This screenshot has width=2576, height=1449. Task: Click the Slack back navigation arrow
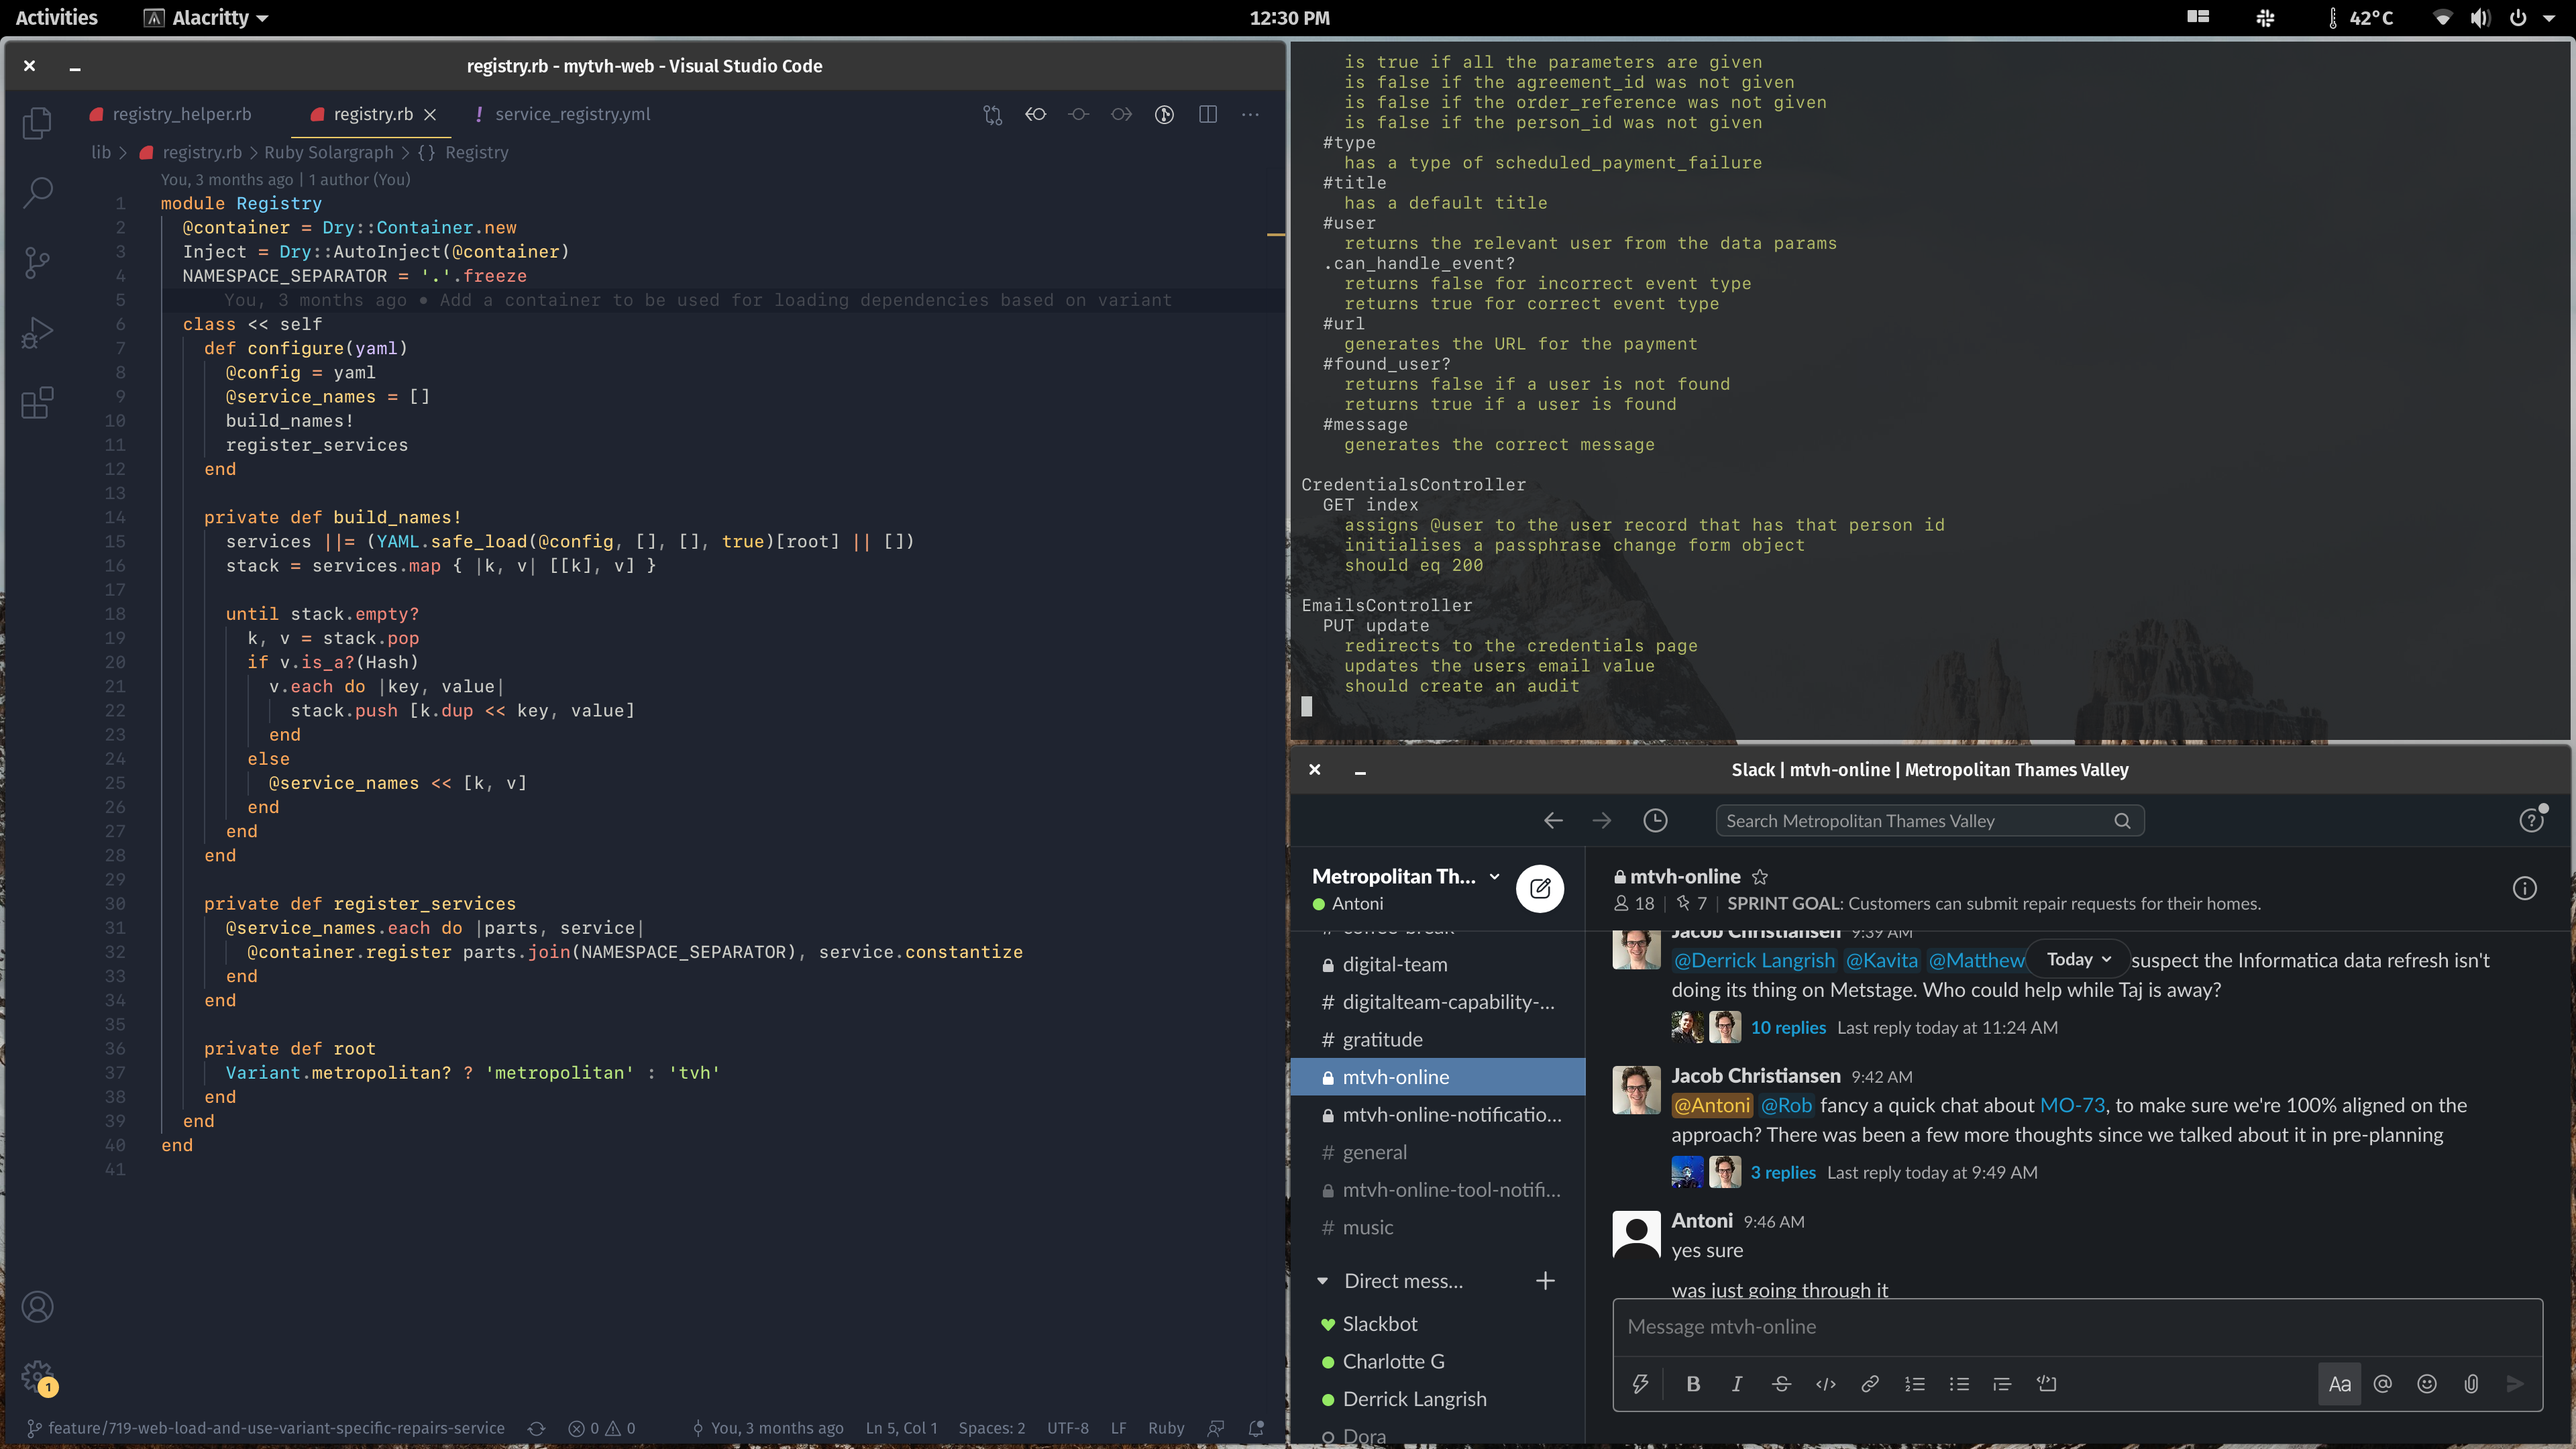tap(1553, 821)
